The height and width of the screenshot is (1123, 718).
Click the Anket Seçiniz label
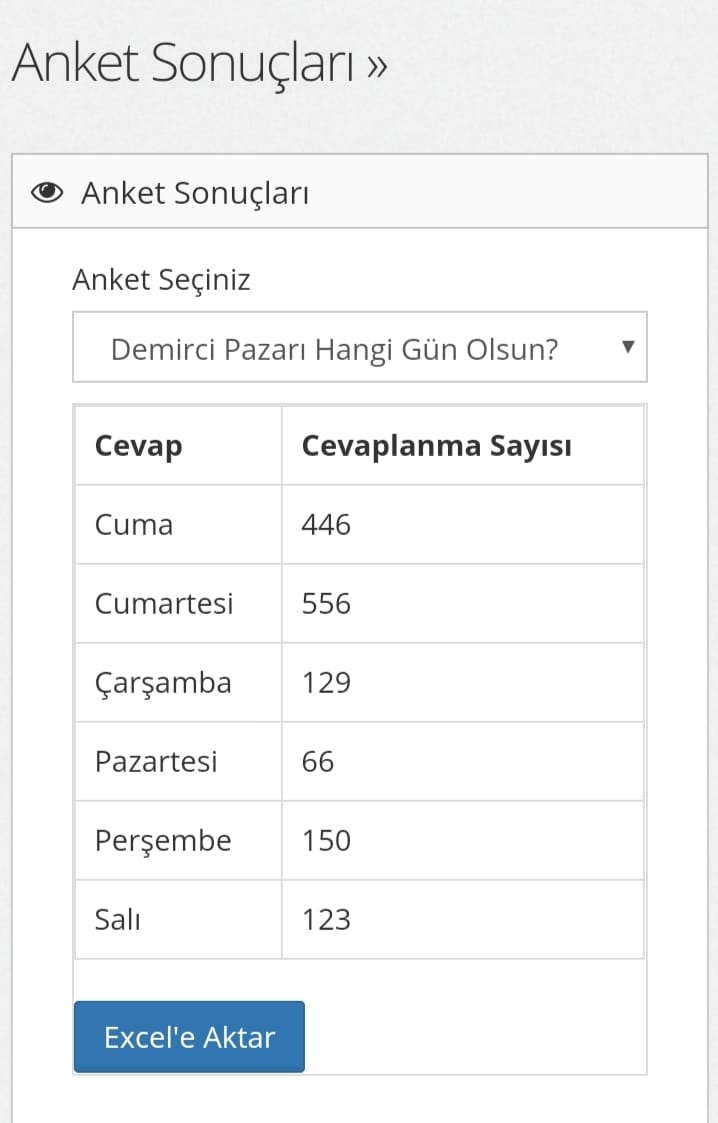click(x=161, y=280)
